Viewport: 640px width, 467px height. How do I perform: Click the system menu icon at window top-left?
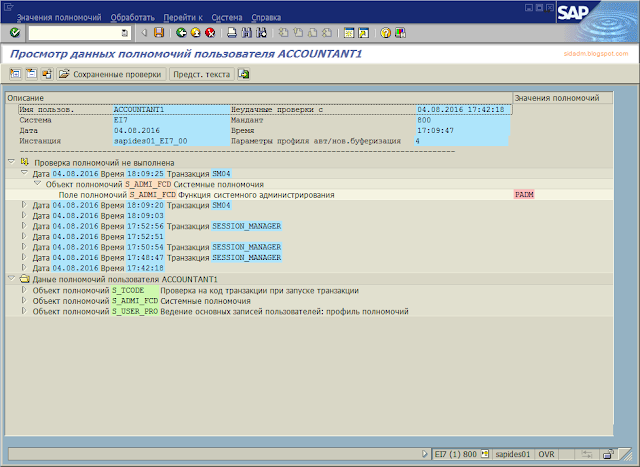[x=8, y=7]
